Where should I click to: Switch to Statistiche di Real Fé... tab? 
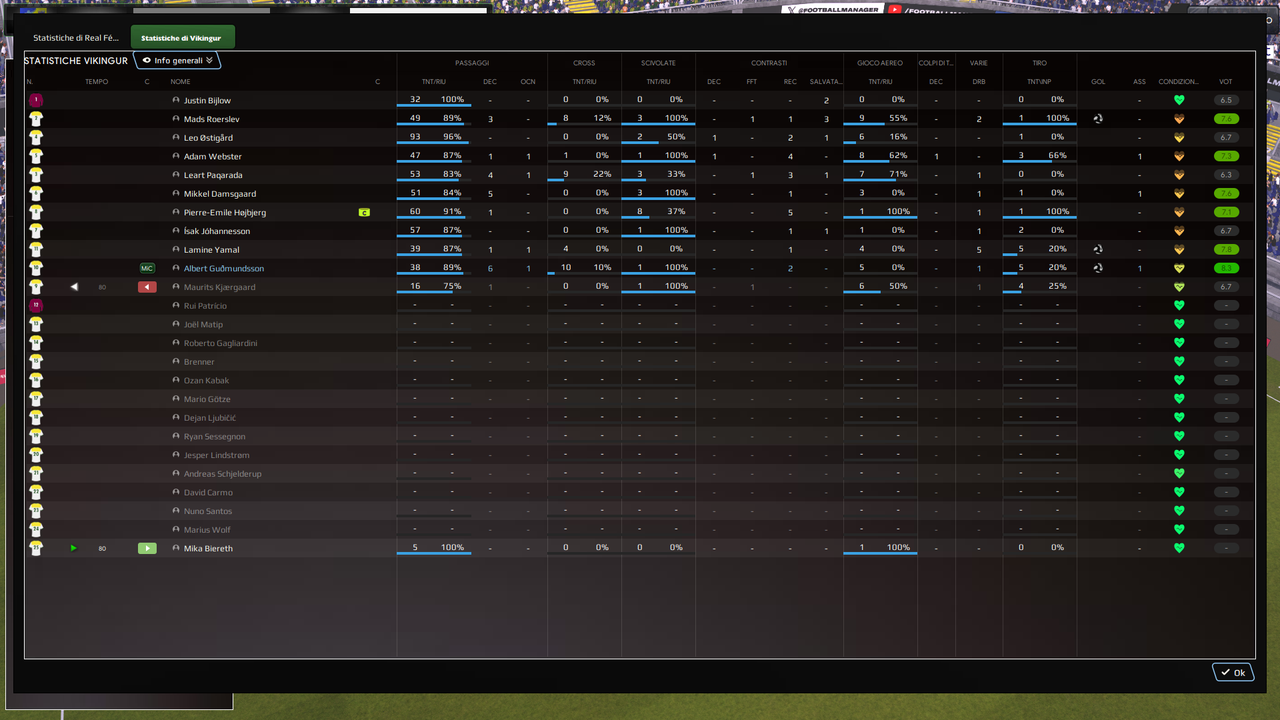(76, 38)
